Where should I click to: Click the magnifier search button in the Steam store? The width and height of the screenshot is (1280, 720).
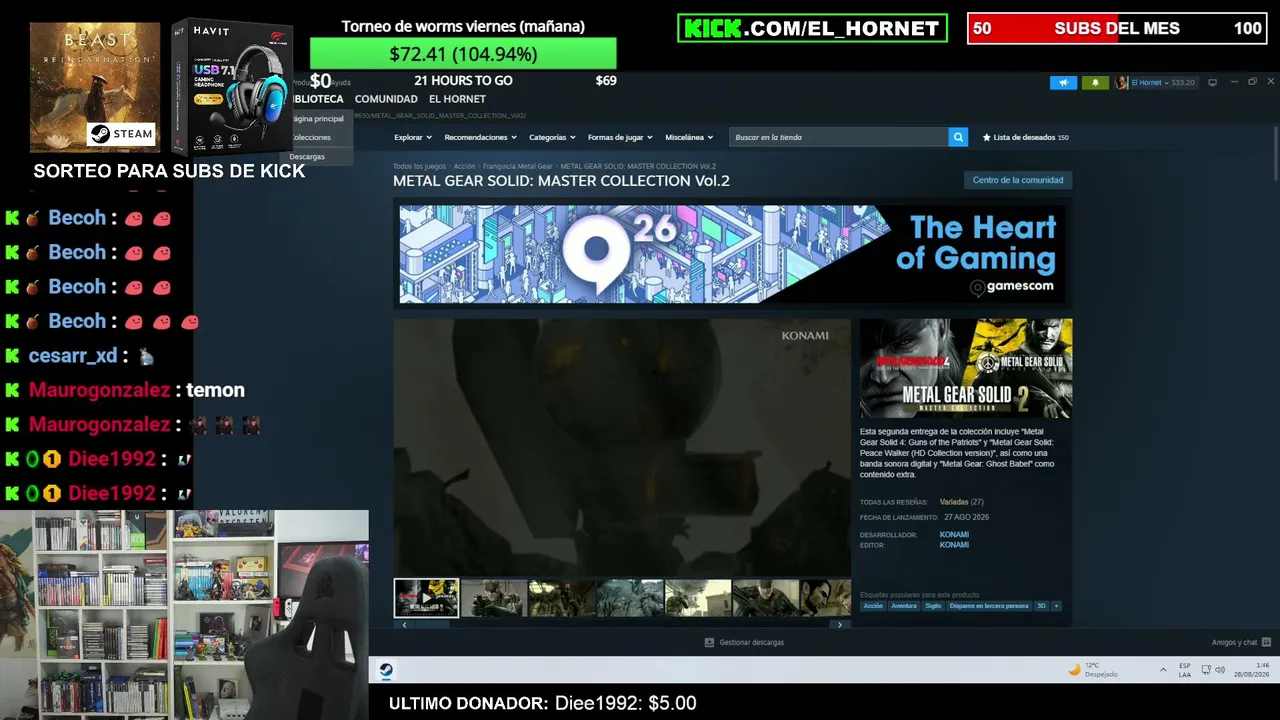(958, 137)
